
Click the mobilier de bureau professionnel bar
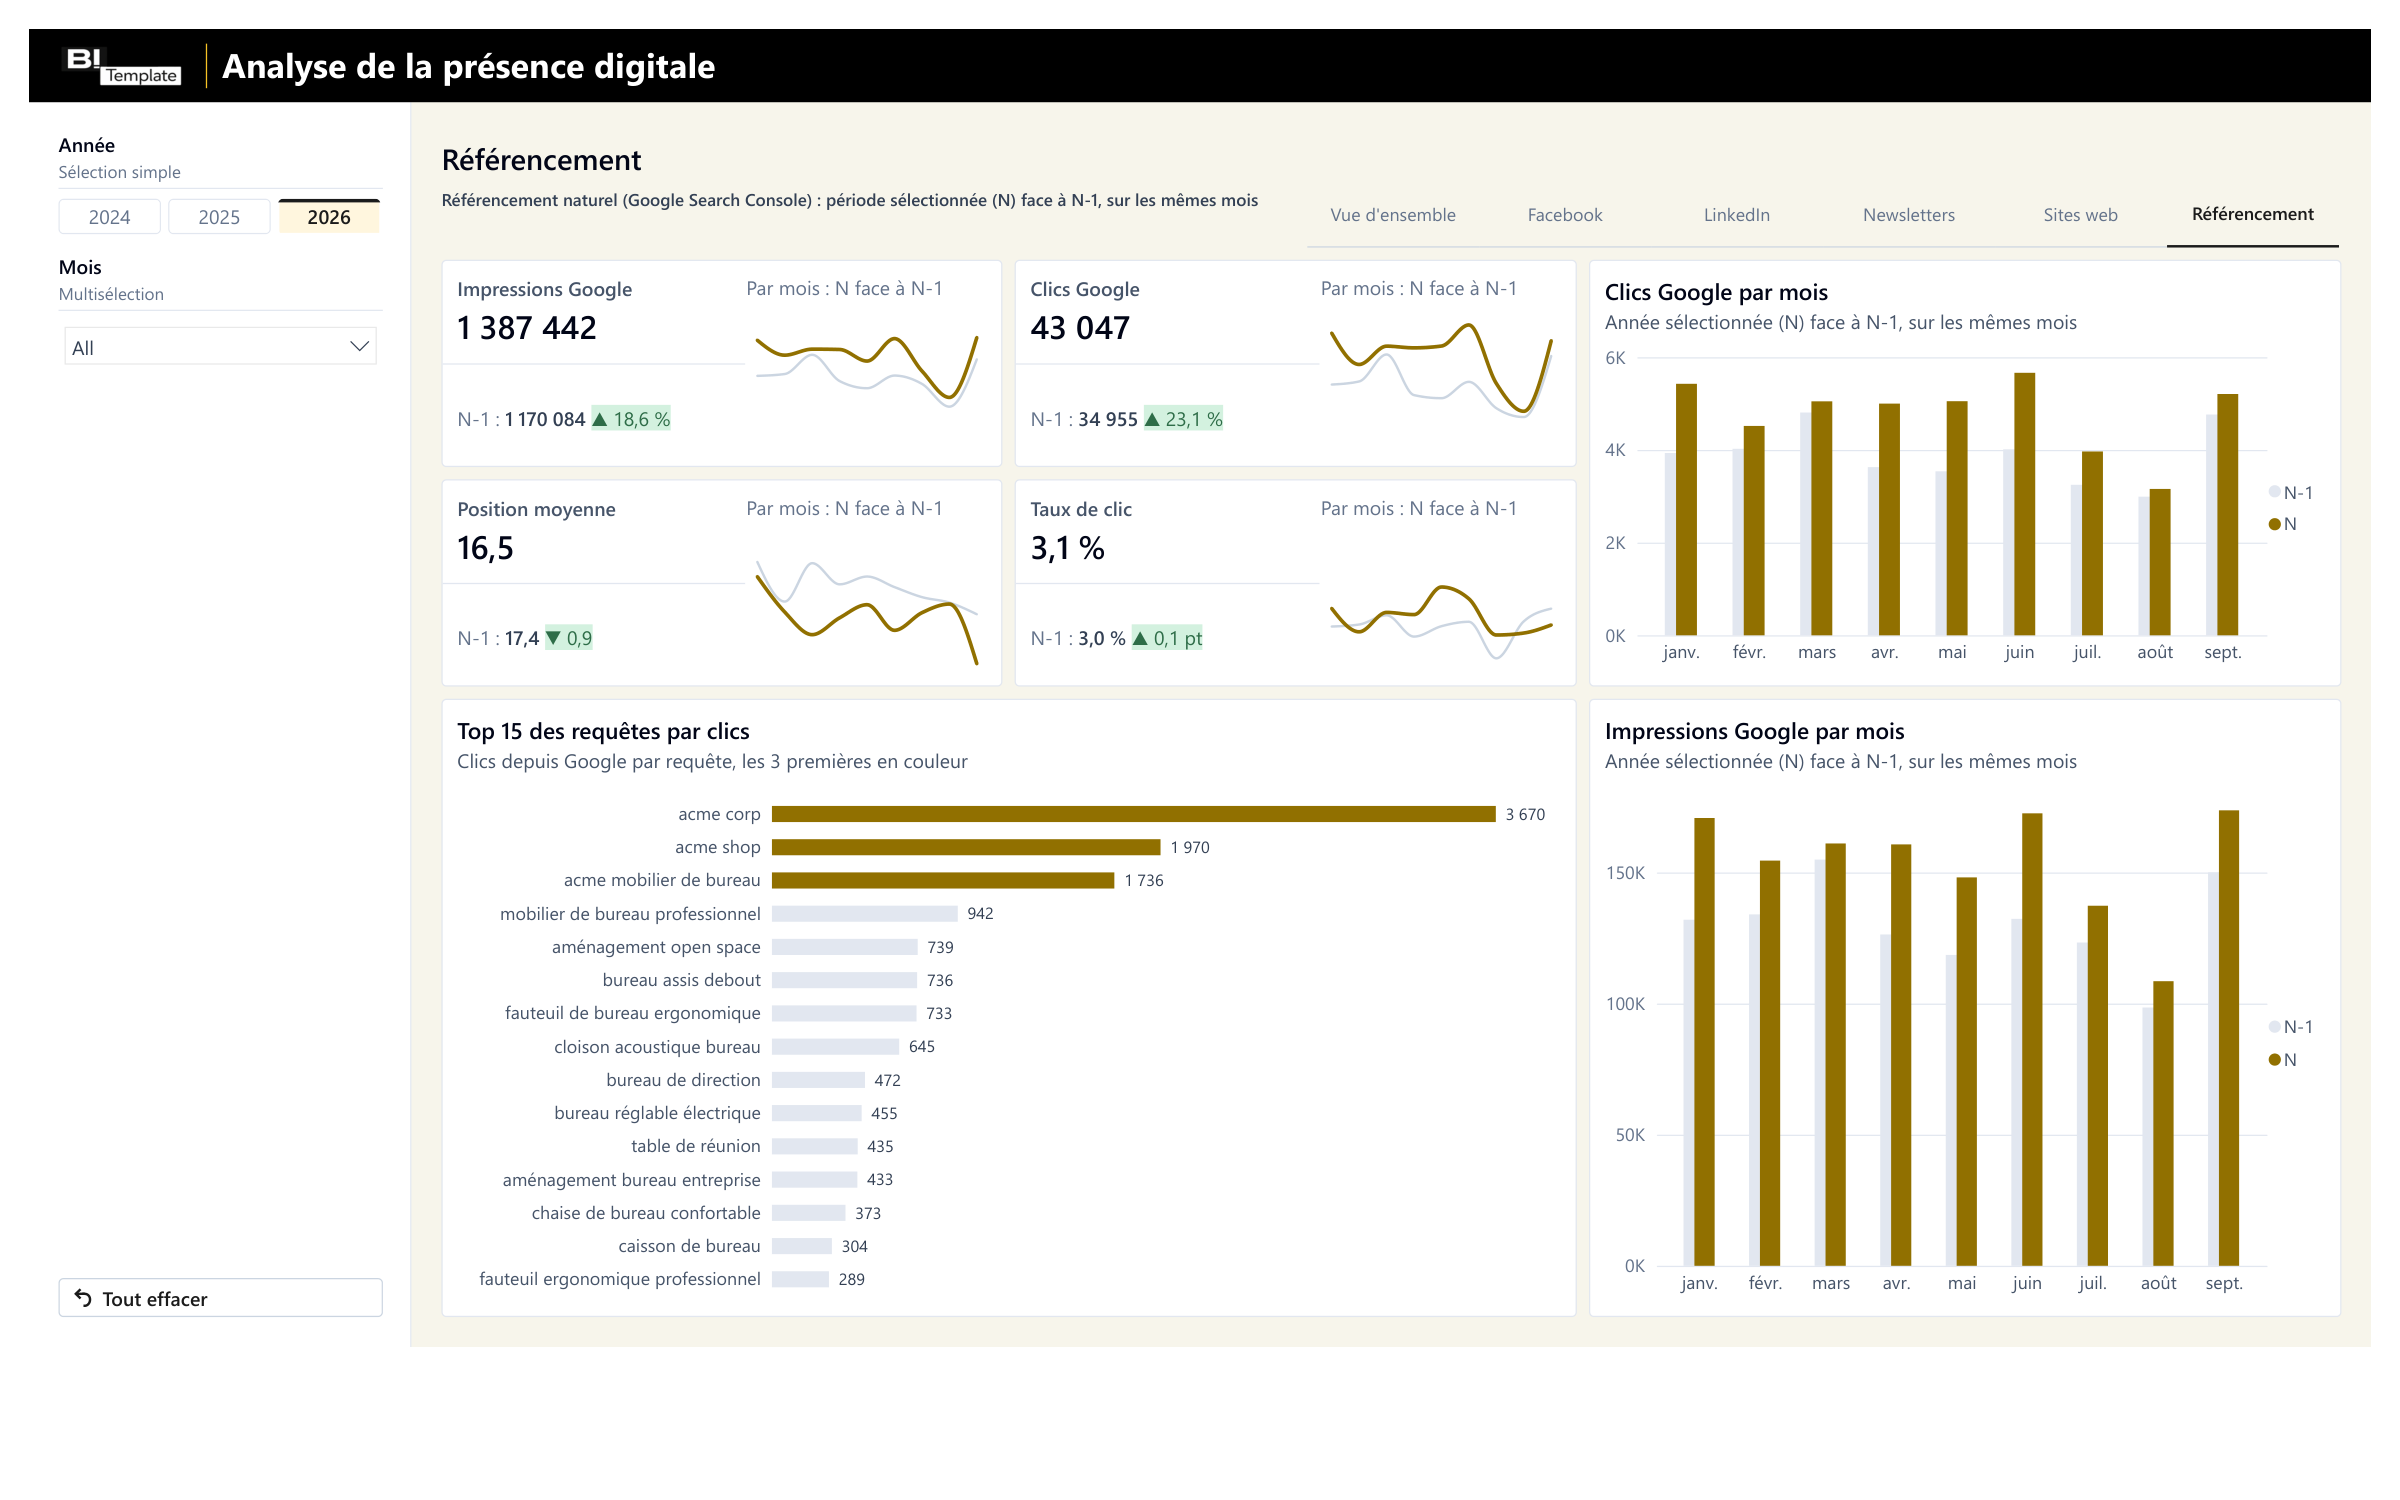(x=864, y=913)
